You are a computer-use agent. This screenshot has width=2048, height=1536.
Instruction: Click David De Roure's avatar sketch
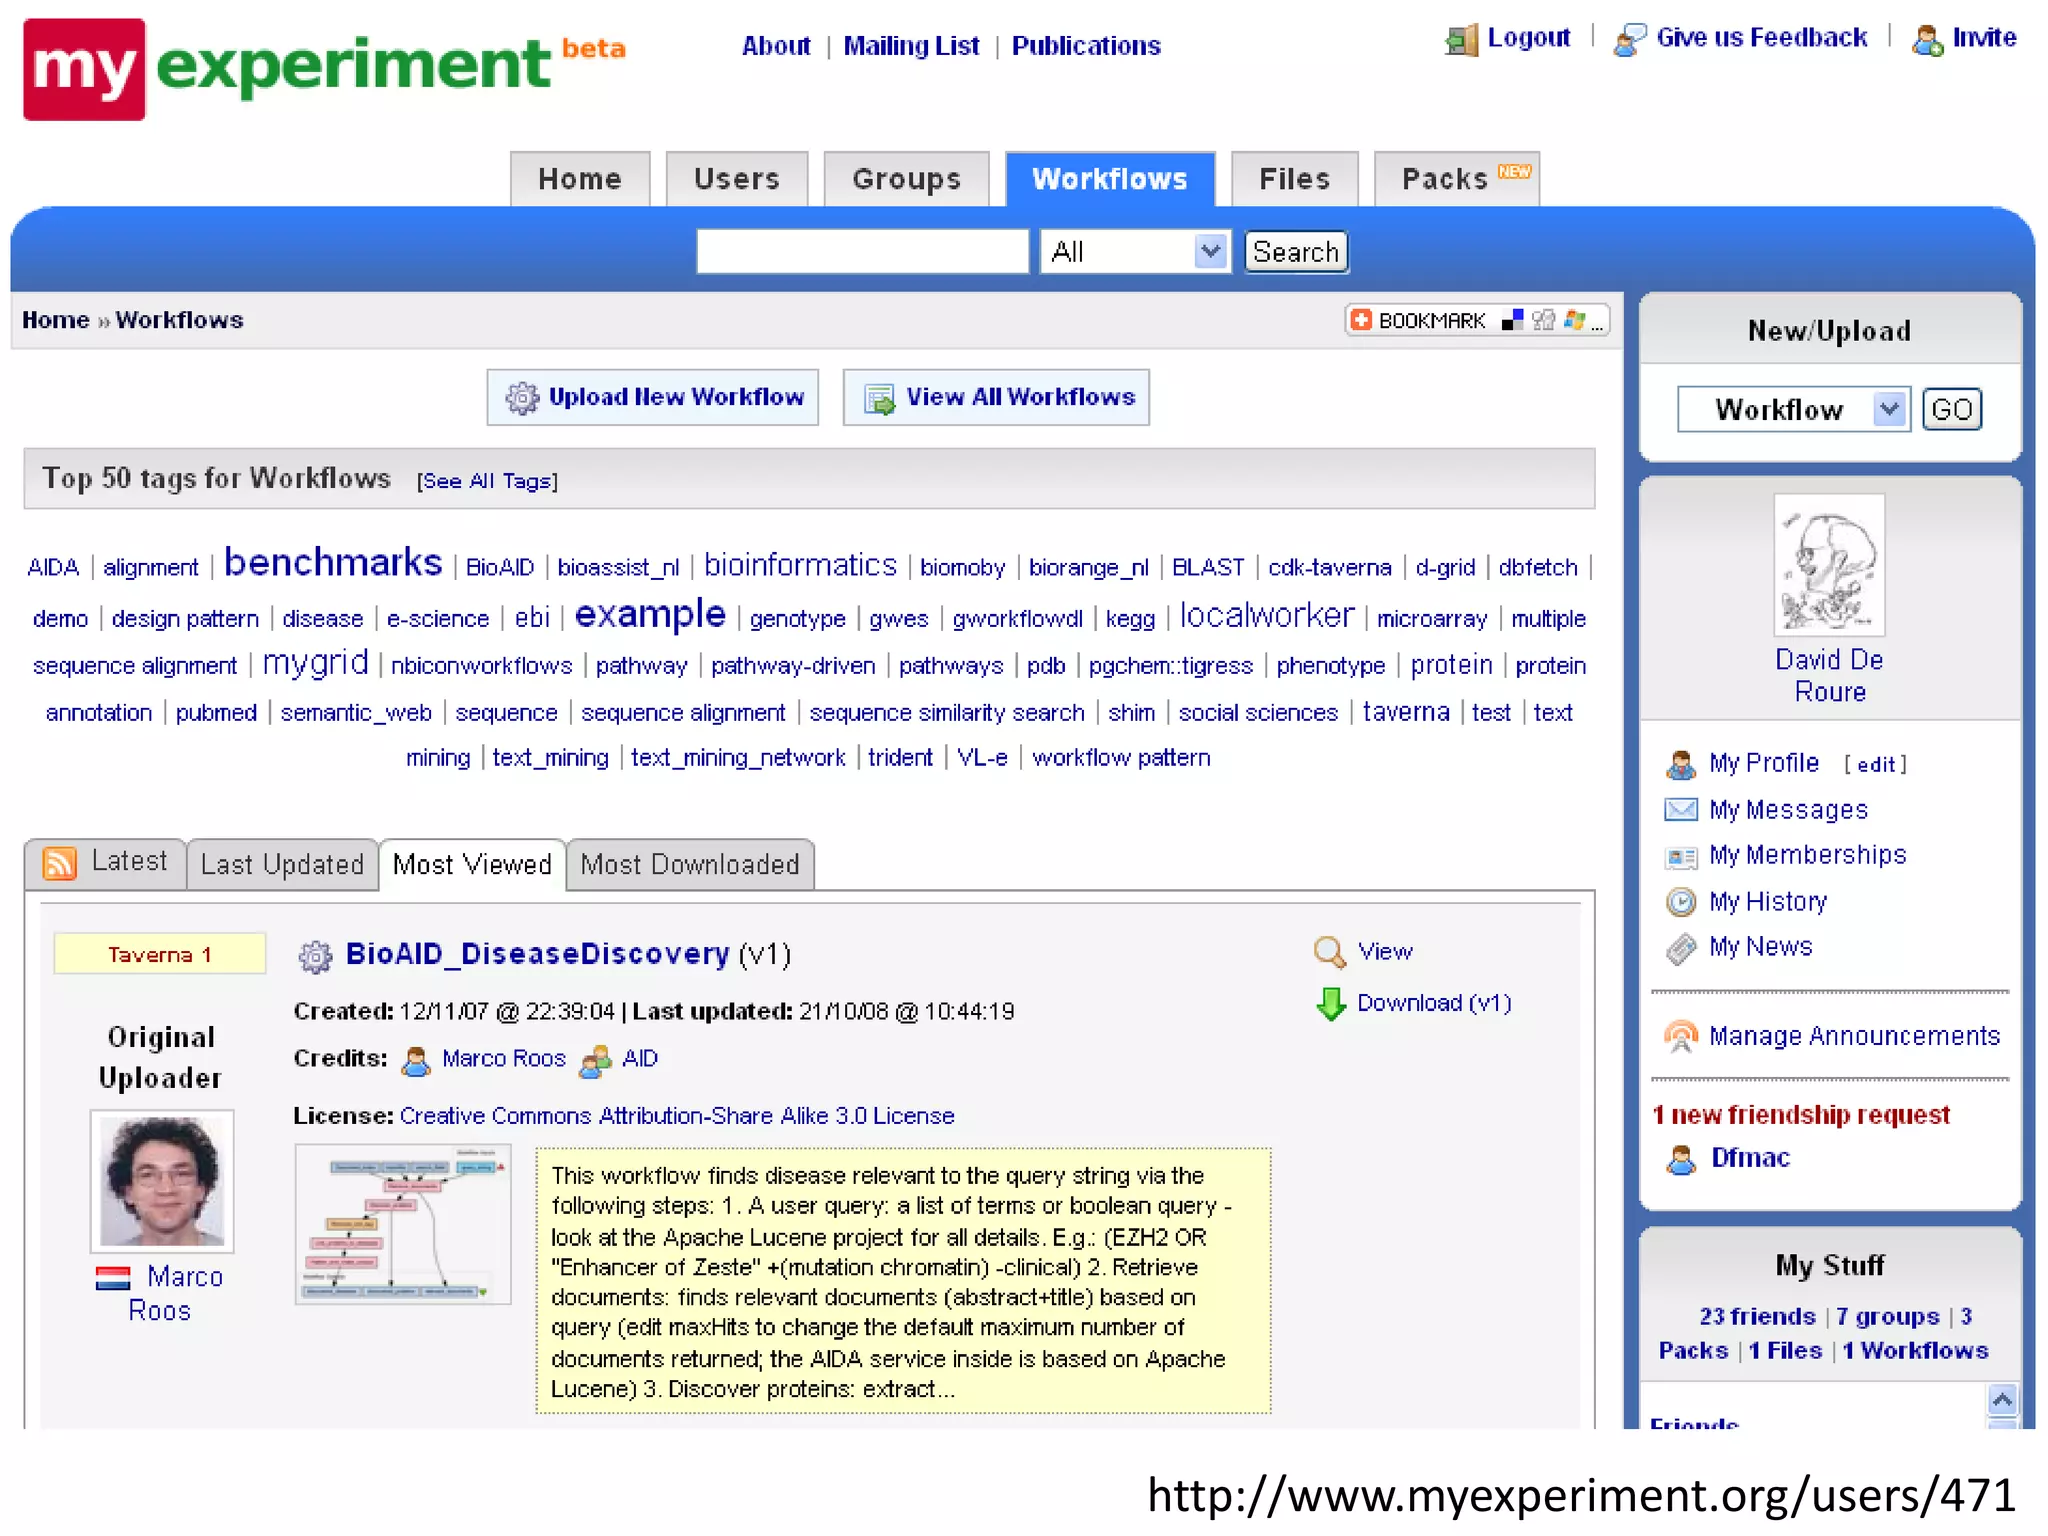[x=1829, y=565]
